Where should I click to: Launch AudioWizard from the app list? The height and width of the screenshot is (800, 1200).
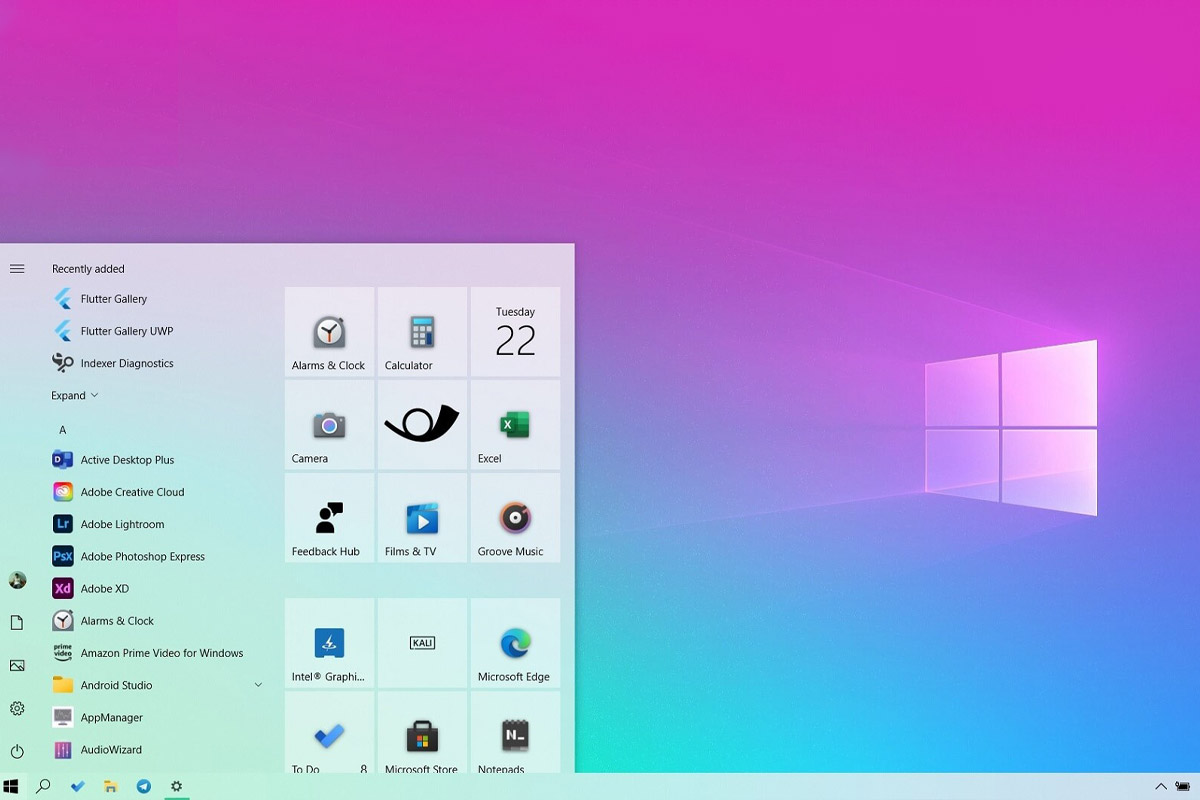(158, 749)
